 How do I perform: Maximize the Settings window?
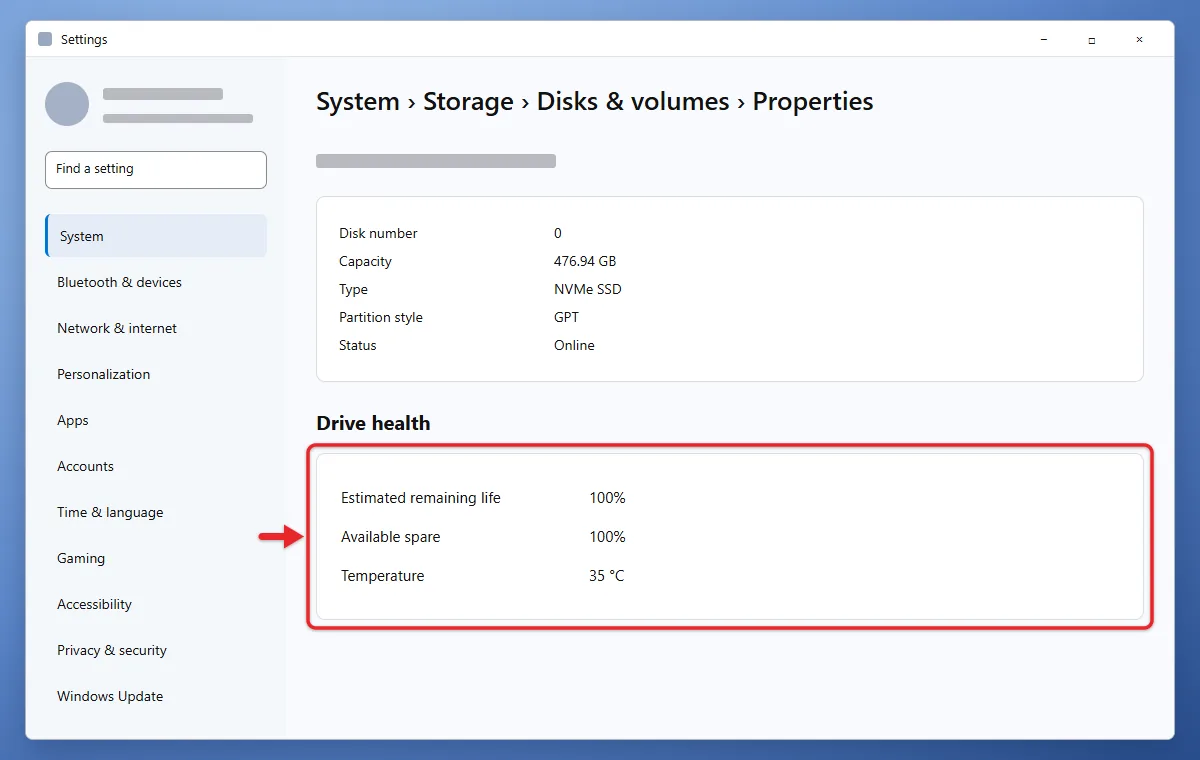1091,39
